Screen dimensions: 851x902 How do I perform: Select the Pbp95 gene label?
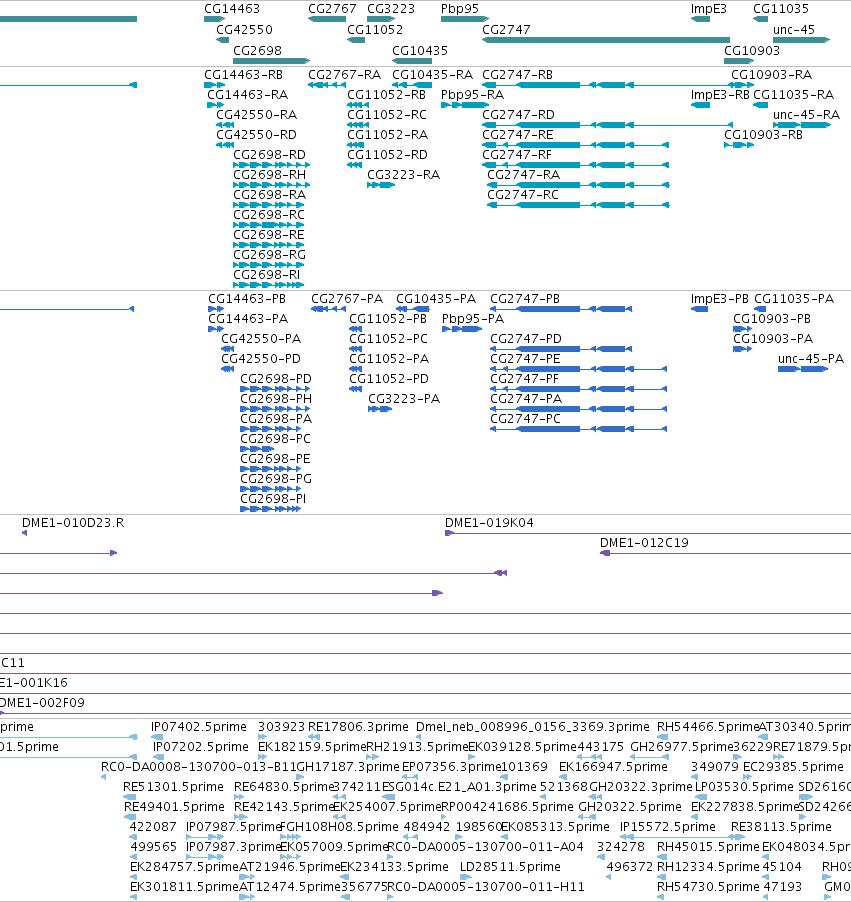point(460,9)
